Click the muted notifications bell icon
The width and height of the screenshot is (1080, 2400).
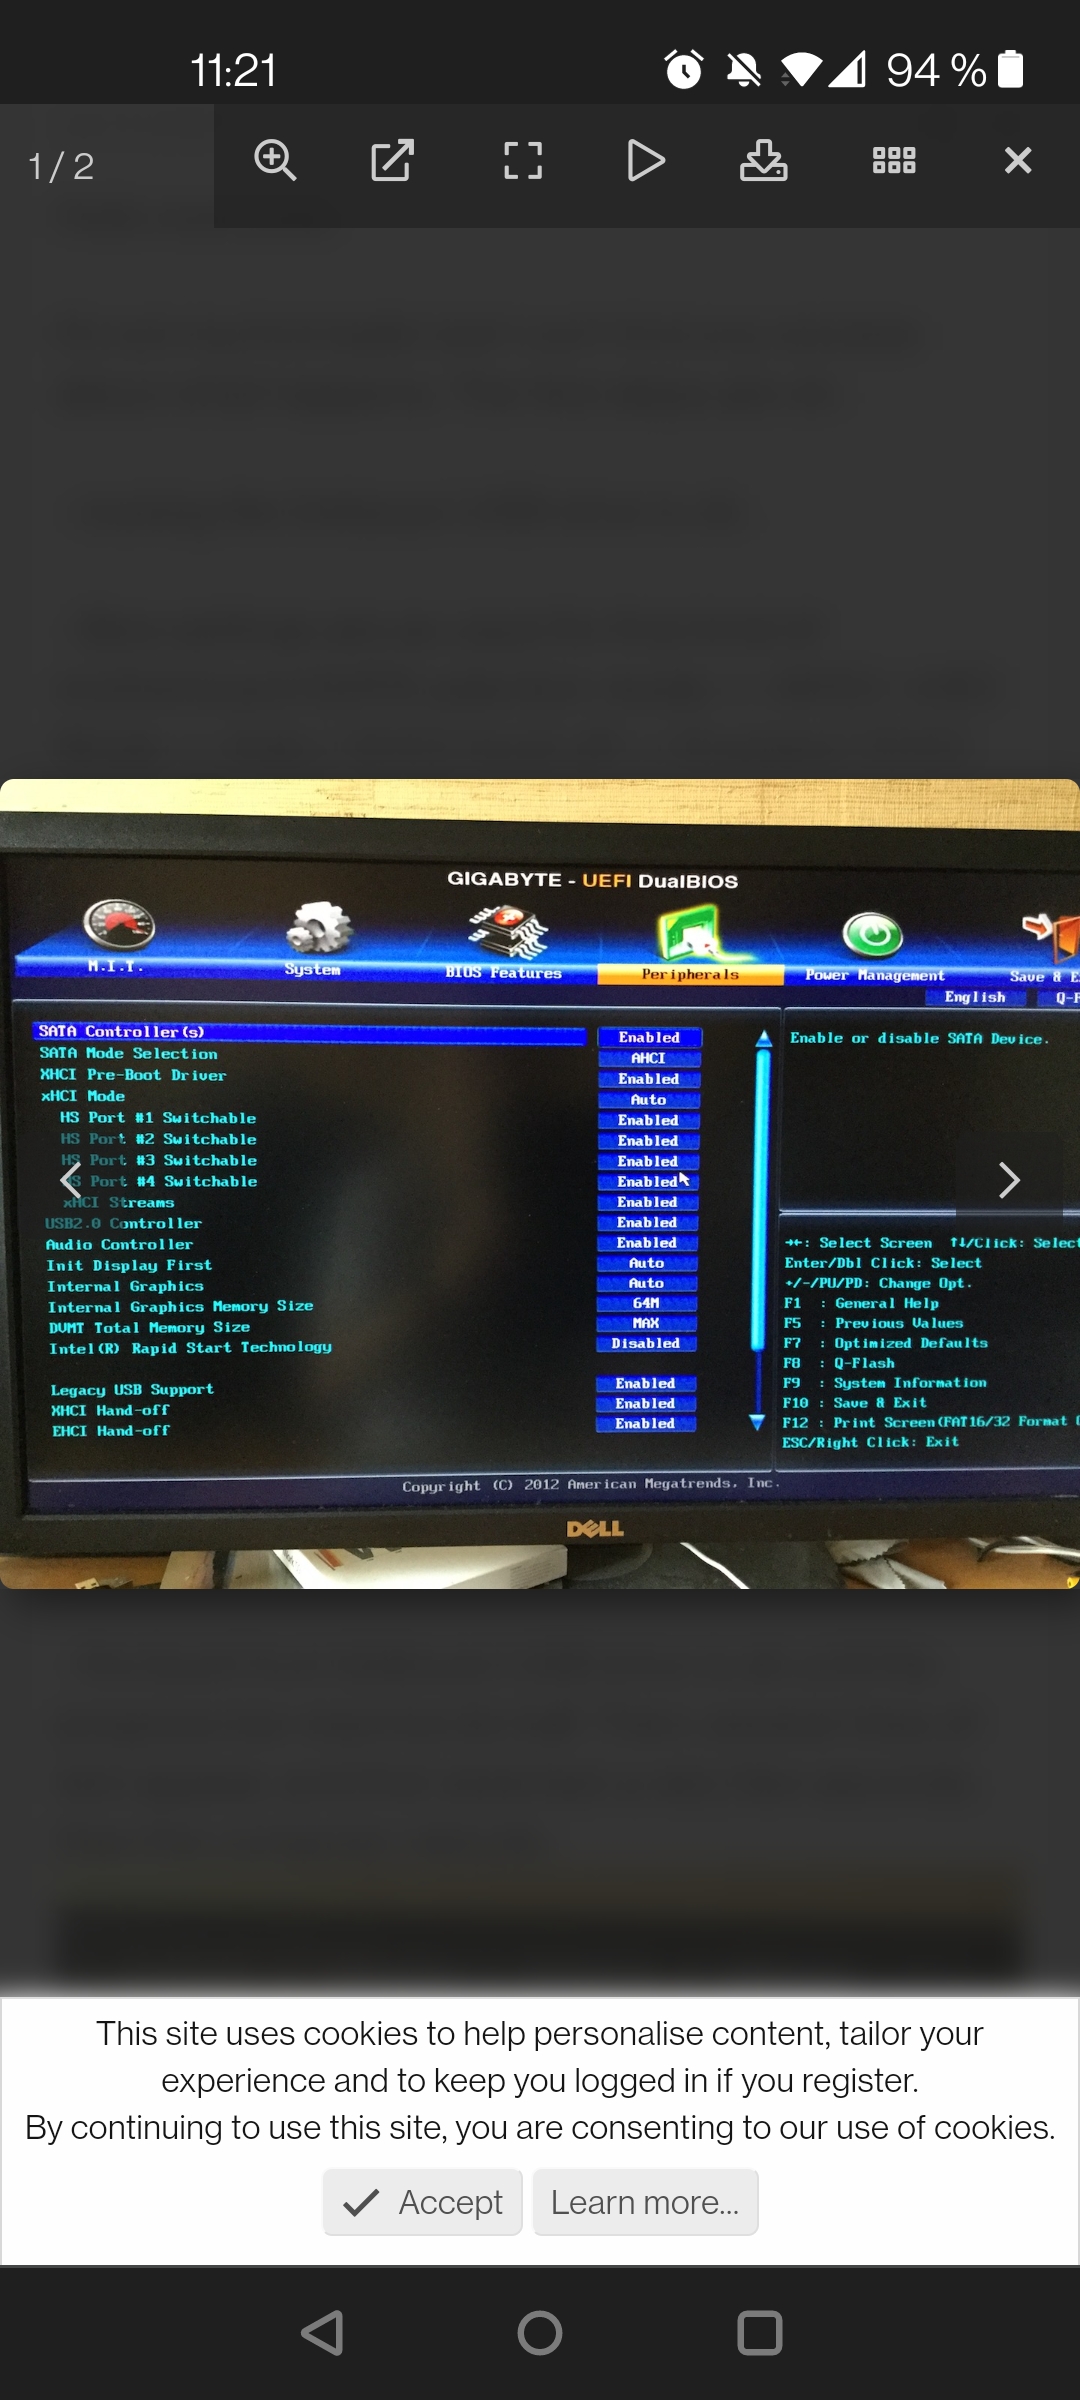(743, 69)
